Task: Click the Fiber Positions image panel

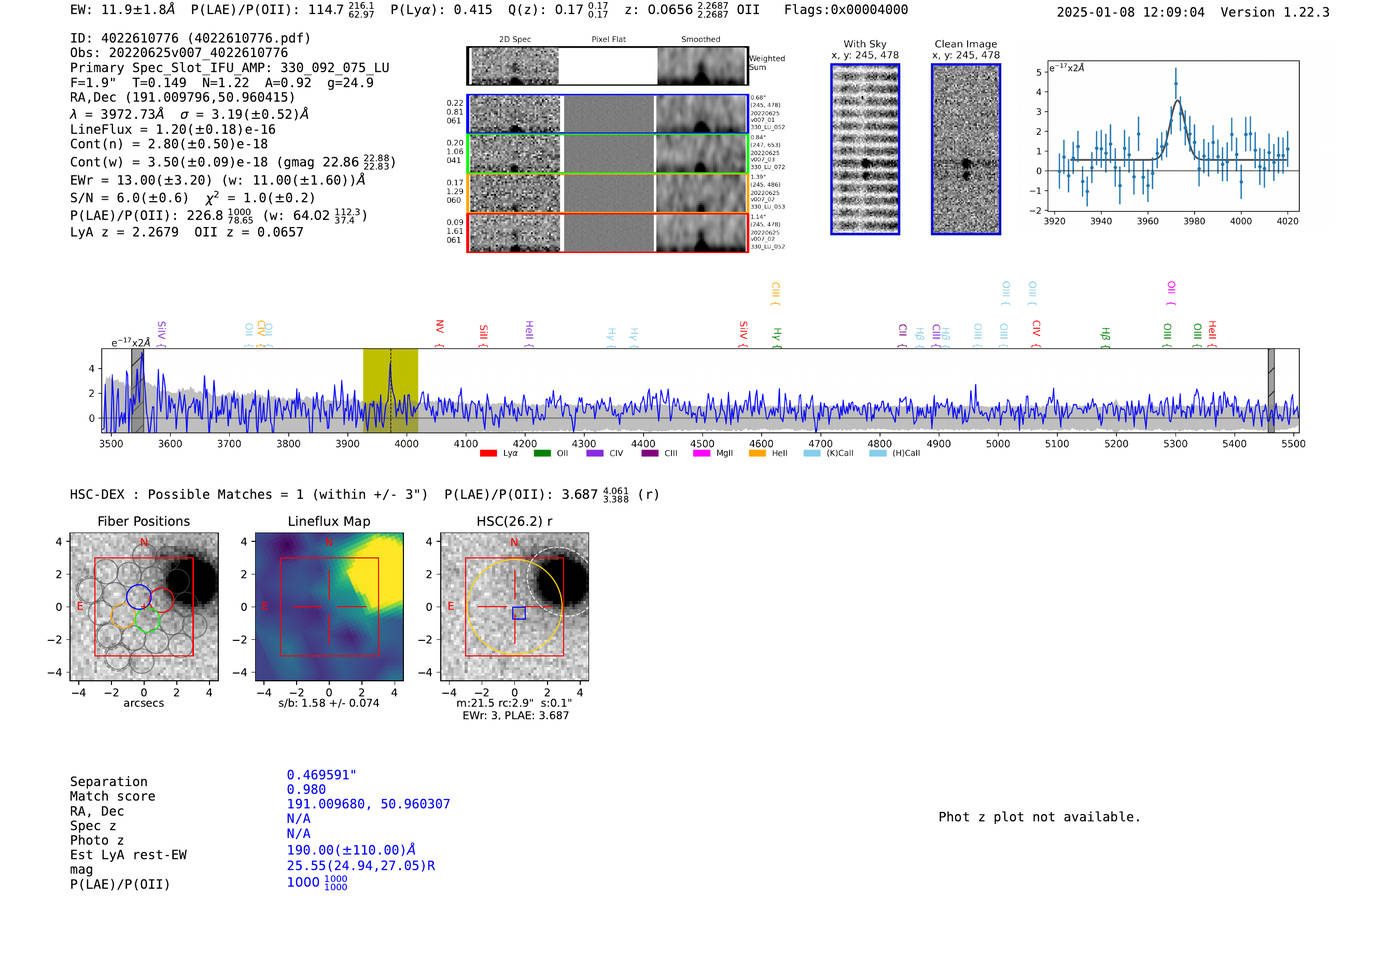Action: pyautogui.click(x=144, y=607)
